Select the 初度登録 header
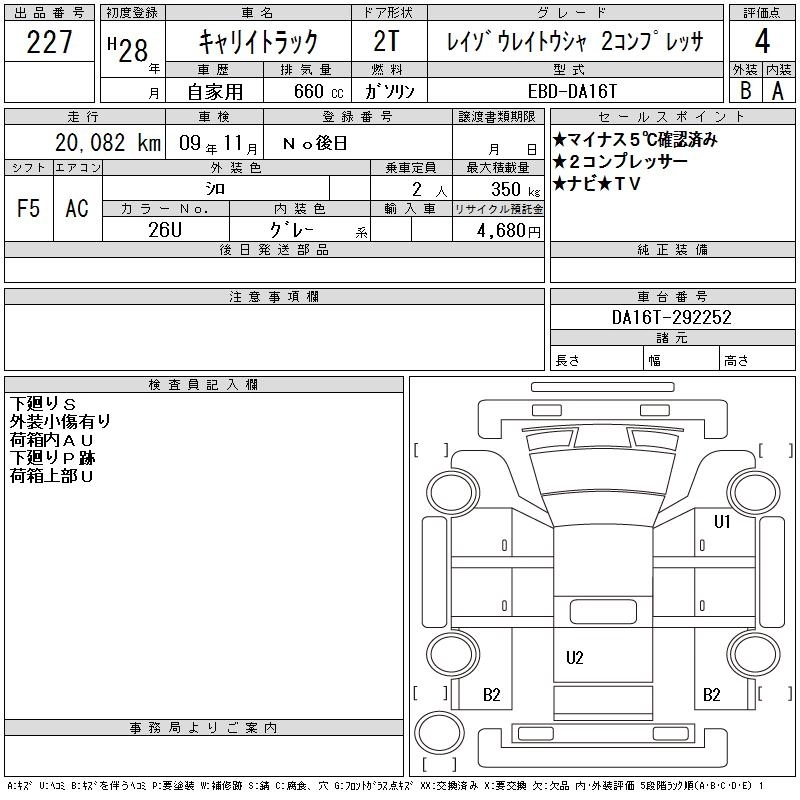This screenshot has height=800, width=800. (x=132, y=13)
